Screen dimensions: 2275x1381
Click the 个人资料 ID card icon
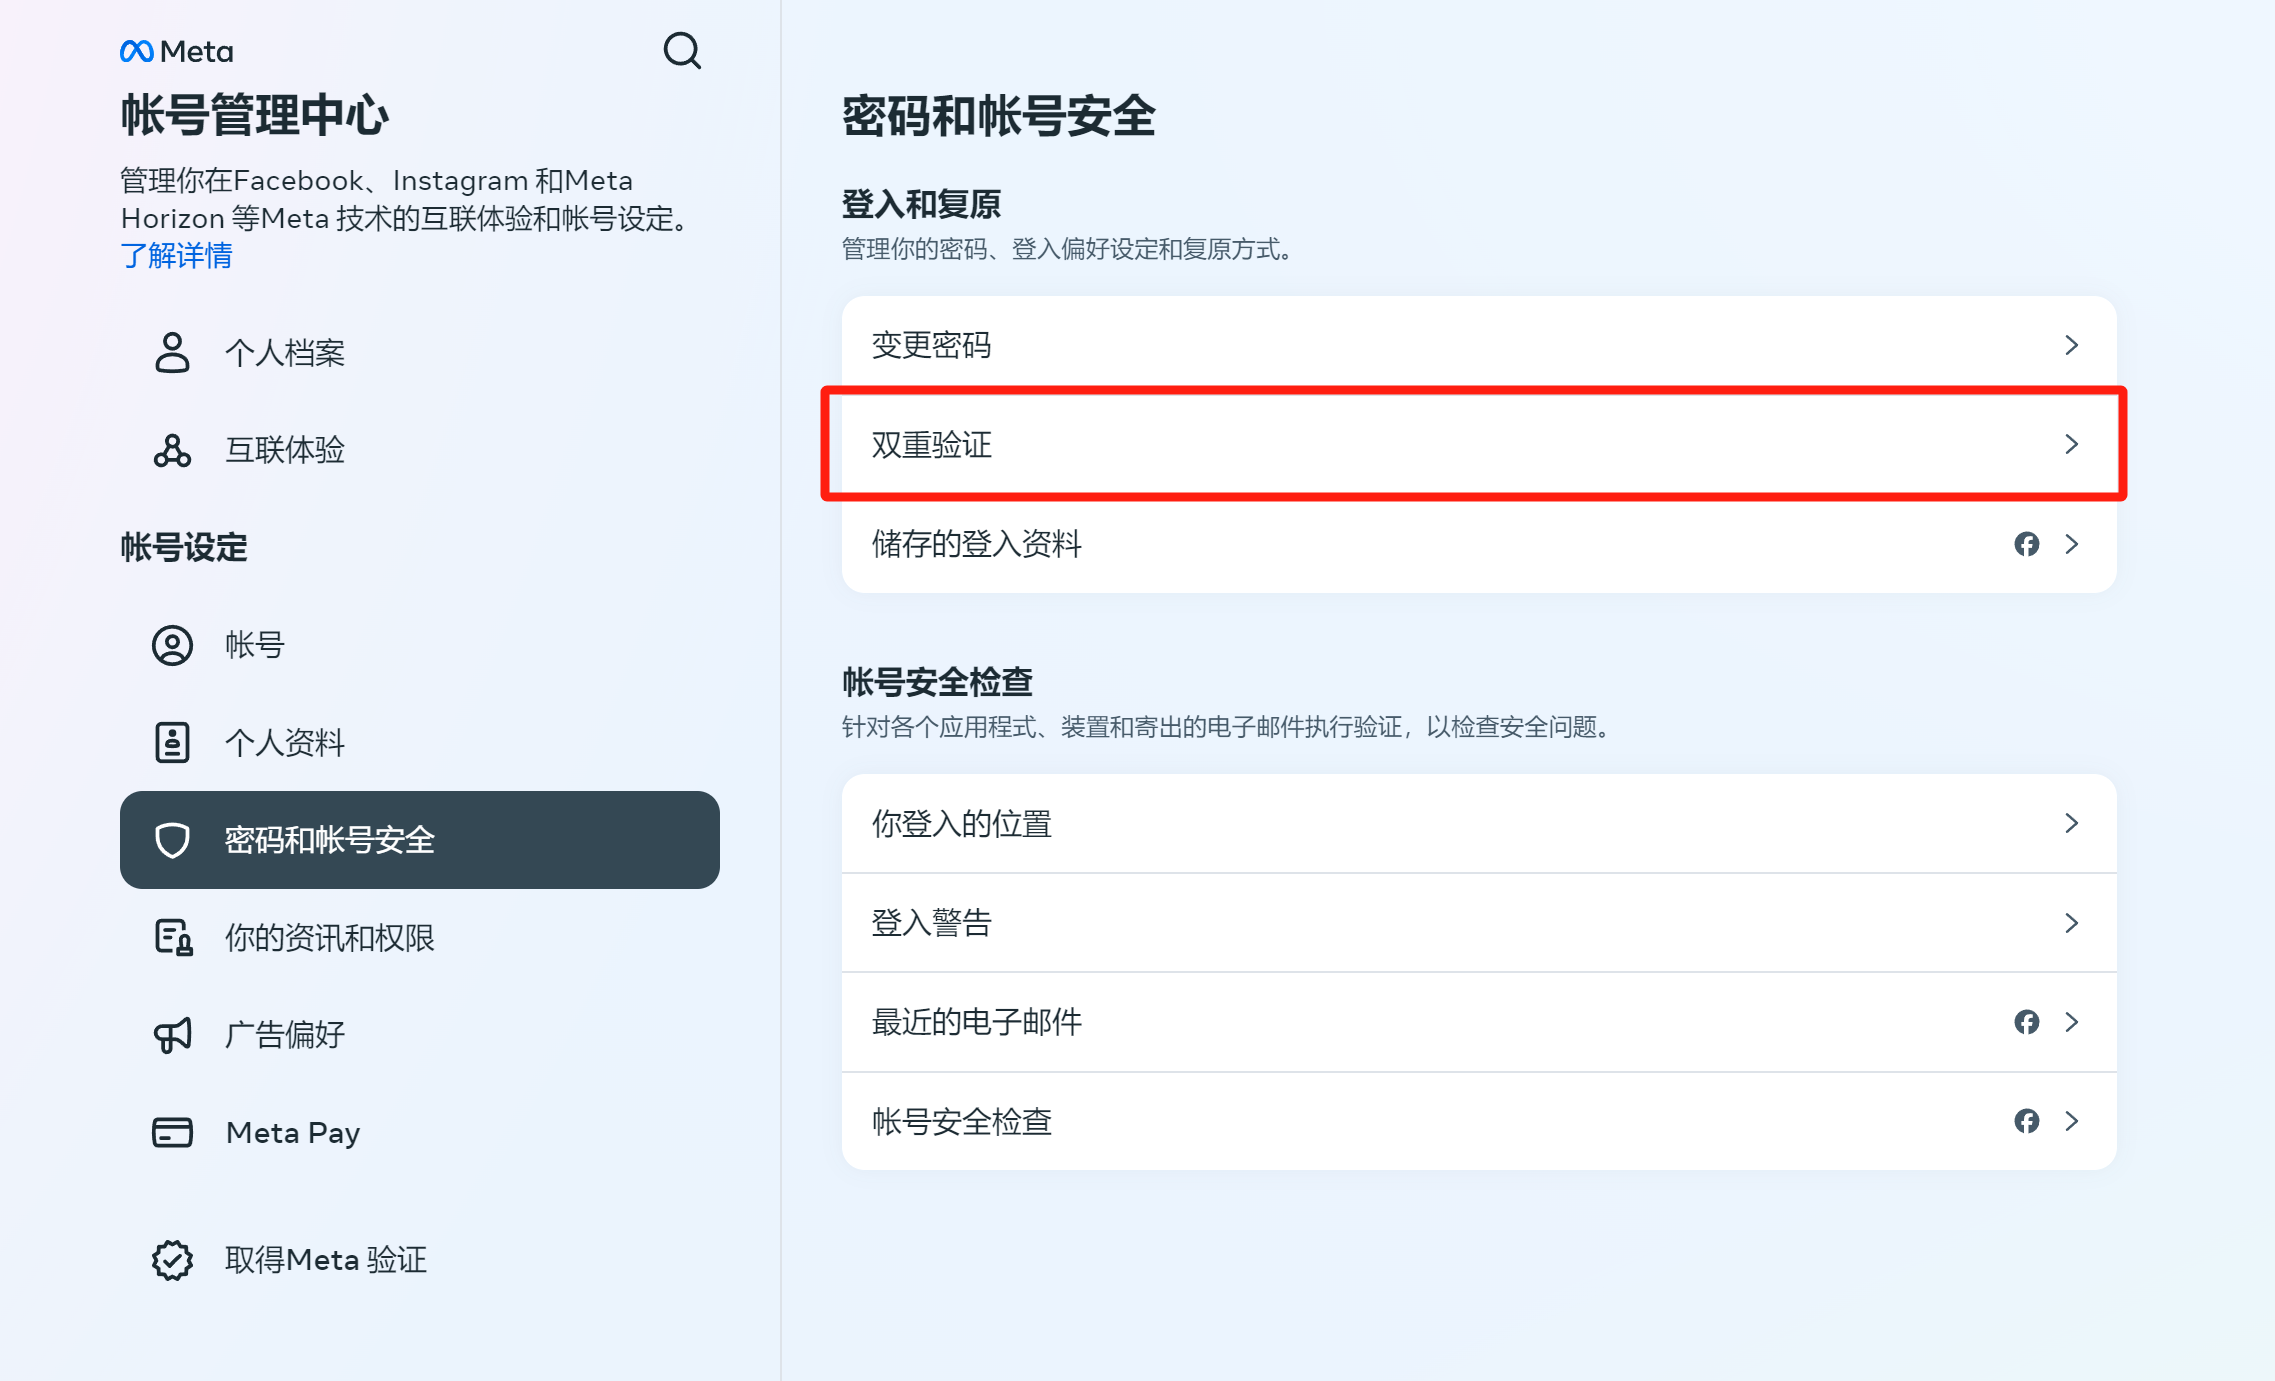pos(172,742)
